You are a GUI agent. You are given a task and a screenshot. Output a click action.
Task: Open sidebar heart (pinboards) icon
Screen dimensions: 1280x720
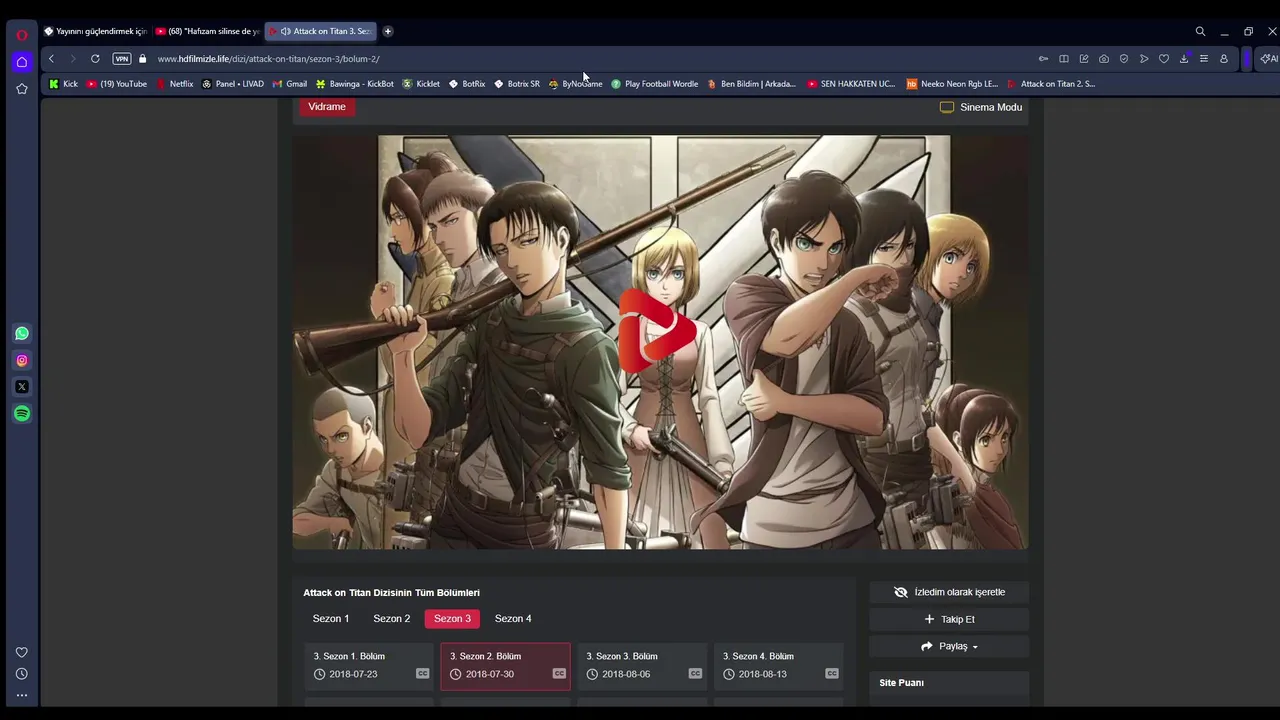click(21, 652)
